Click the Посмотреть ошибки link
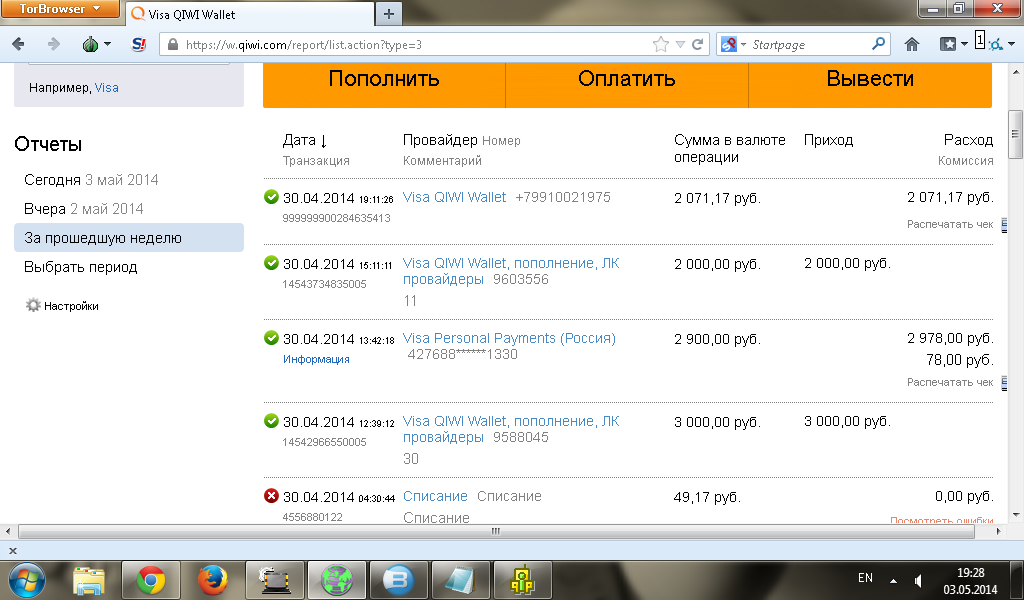The width and height of the screenshot is (1024, 600). point(941,520)
